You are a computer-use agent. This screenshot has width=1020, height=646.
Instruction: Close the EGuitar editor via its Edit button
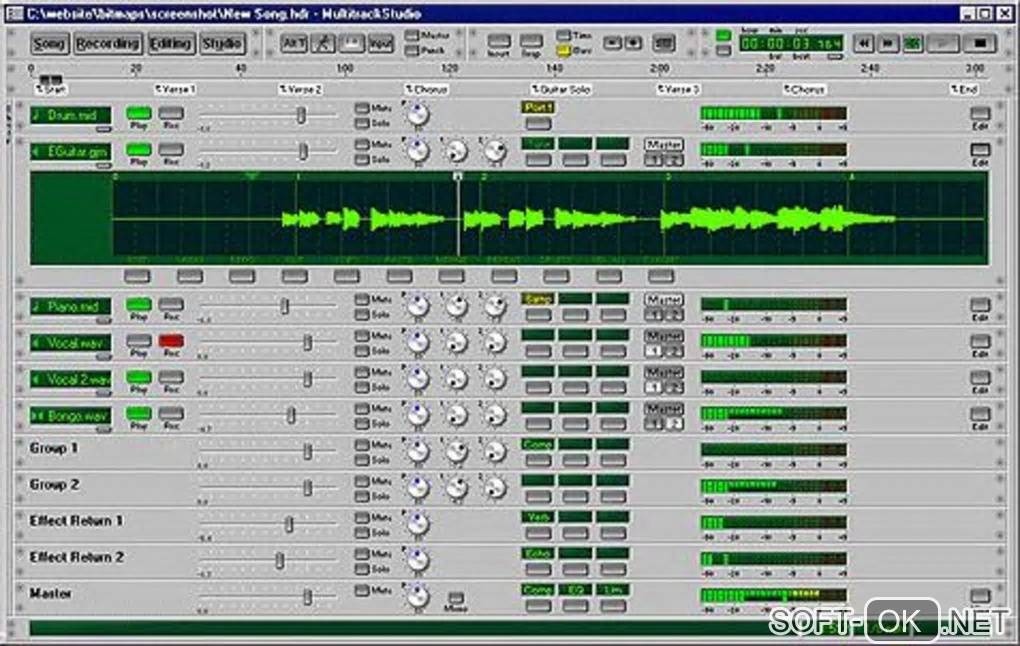tap(980, 150)
